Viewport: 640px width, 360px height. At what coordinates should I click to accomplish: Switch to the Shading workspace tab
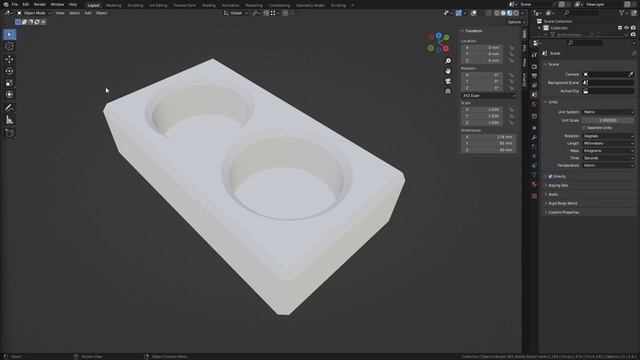pyautogui.click(x=209, y=5)
